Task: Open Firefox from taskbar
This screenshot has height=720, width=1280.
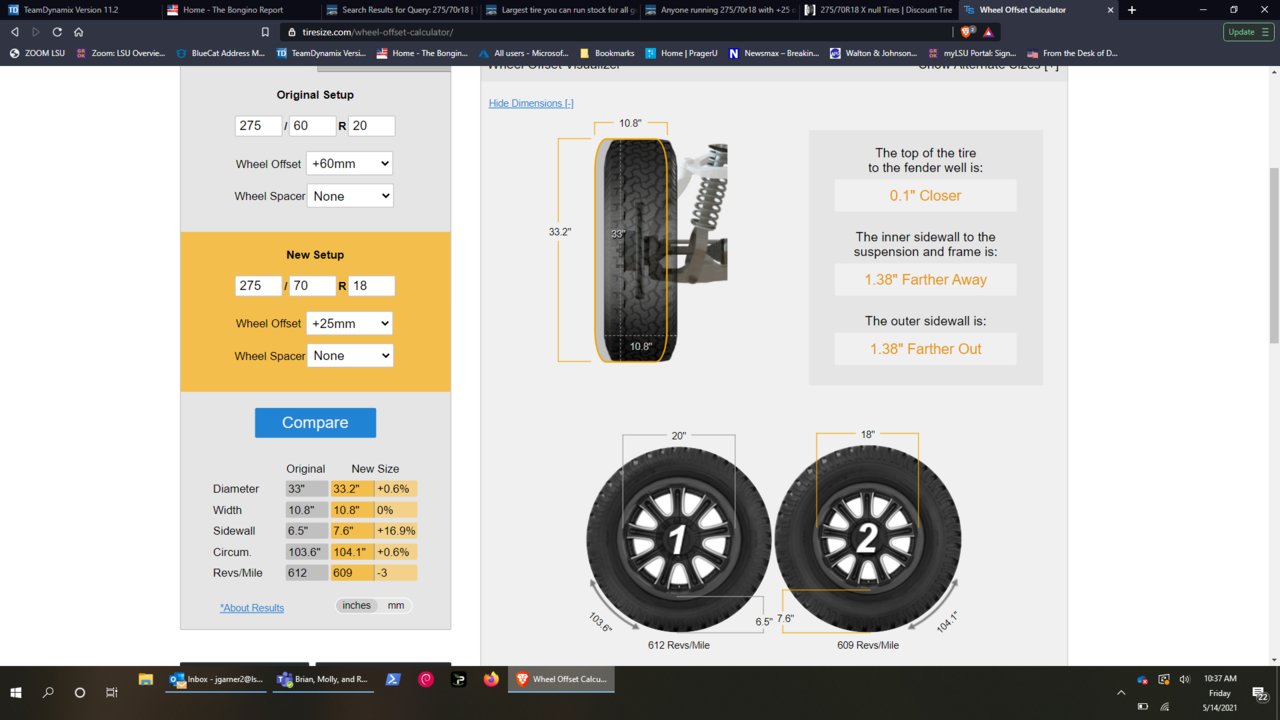Action: [x=490, y=680]
